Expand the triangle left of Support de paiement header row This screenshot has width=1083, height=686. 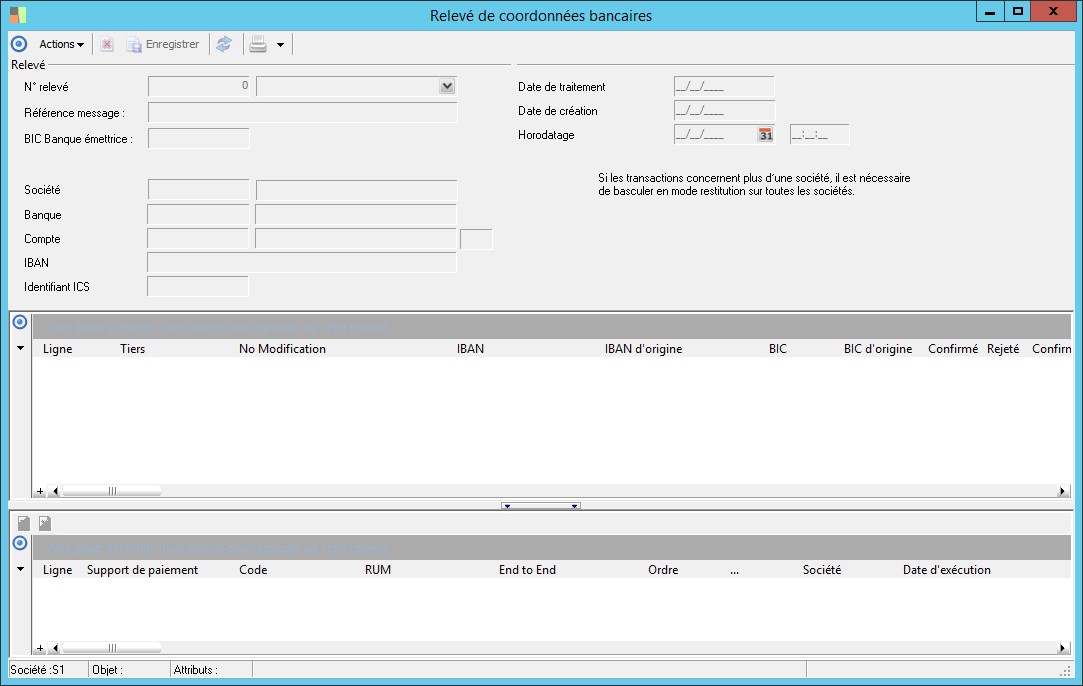point(20,570)
